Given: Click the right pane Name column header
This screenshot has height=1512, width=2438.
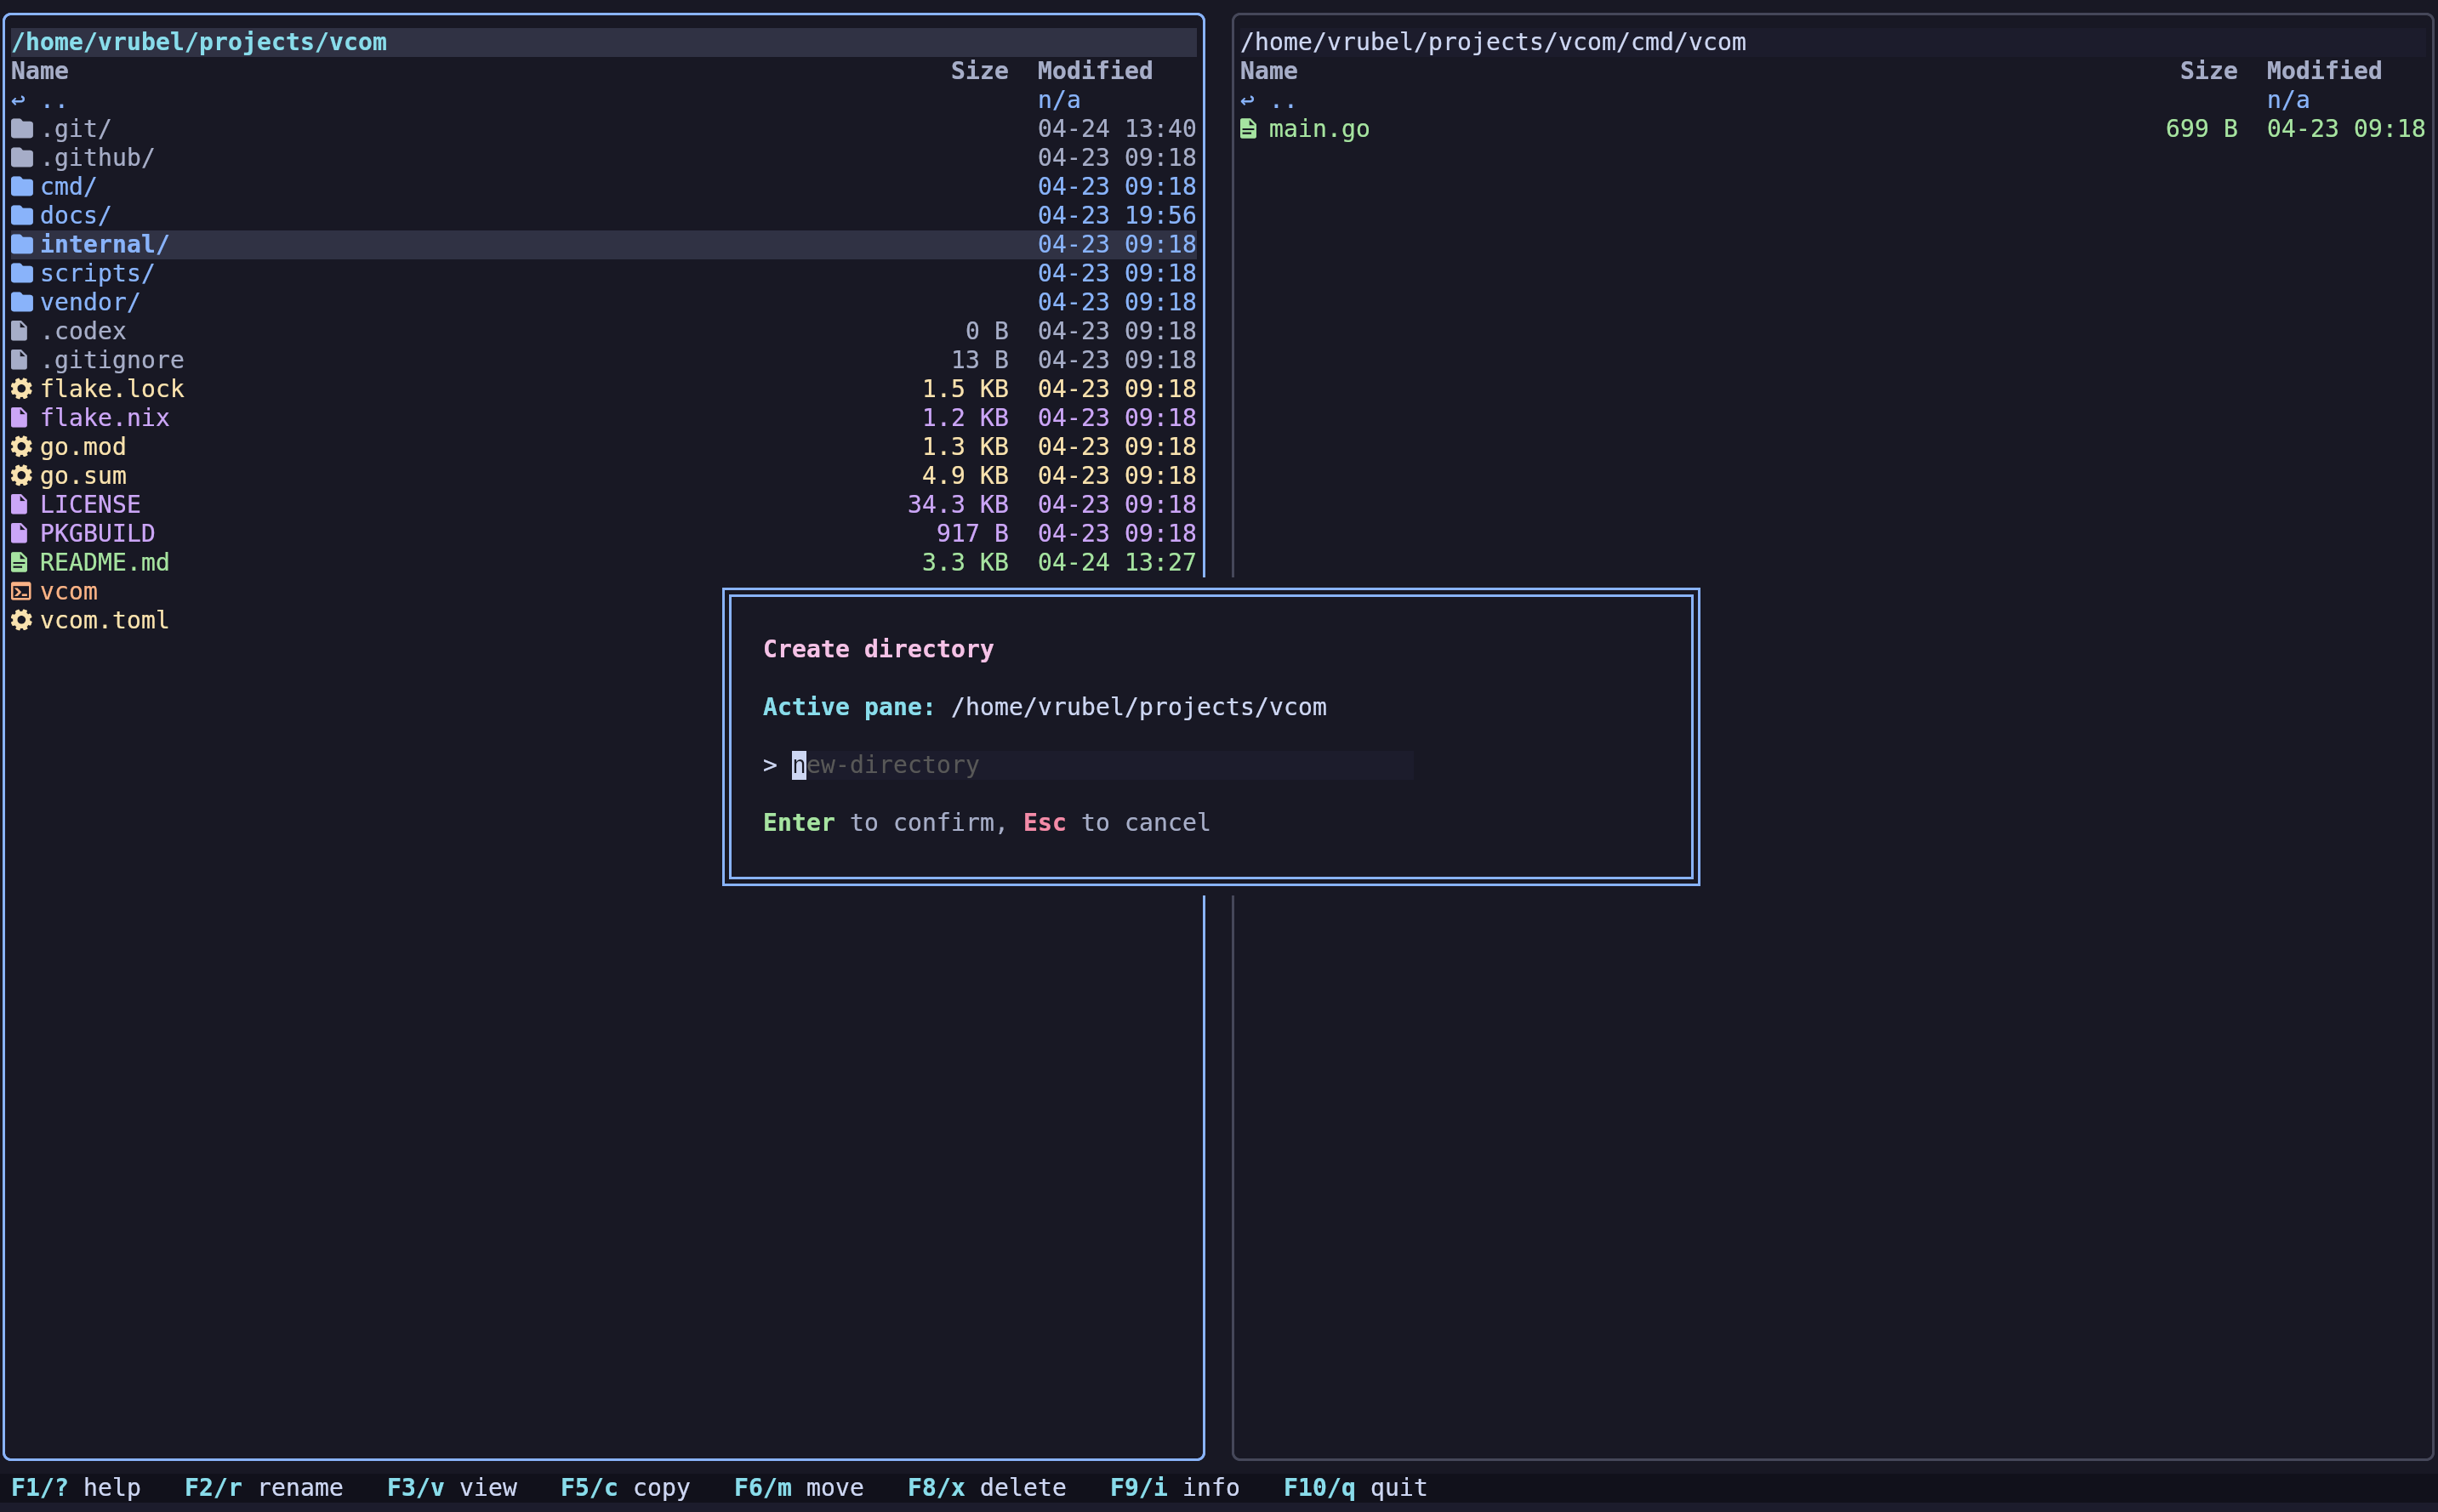Looking at the screenshot, I should tap(1269, 71).
